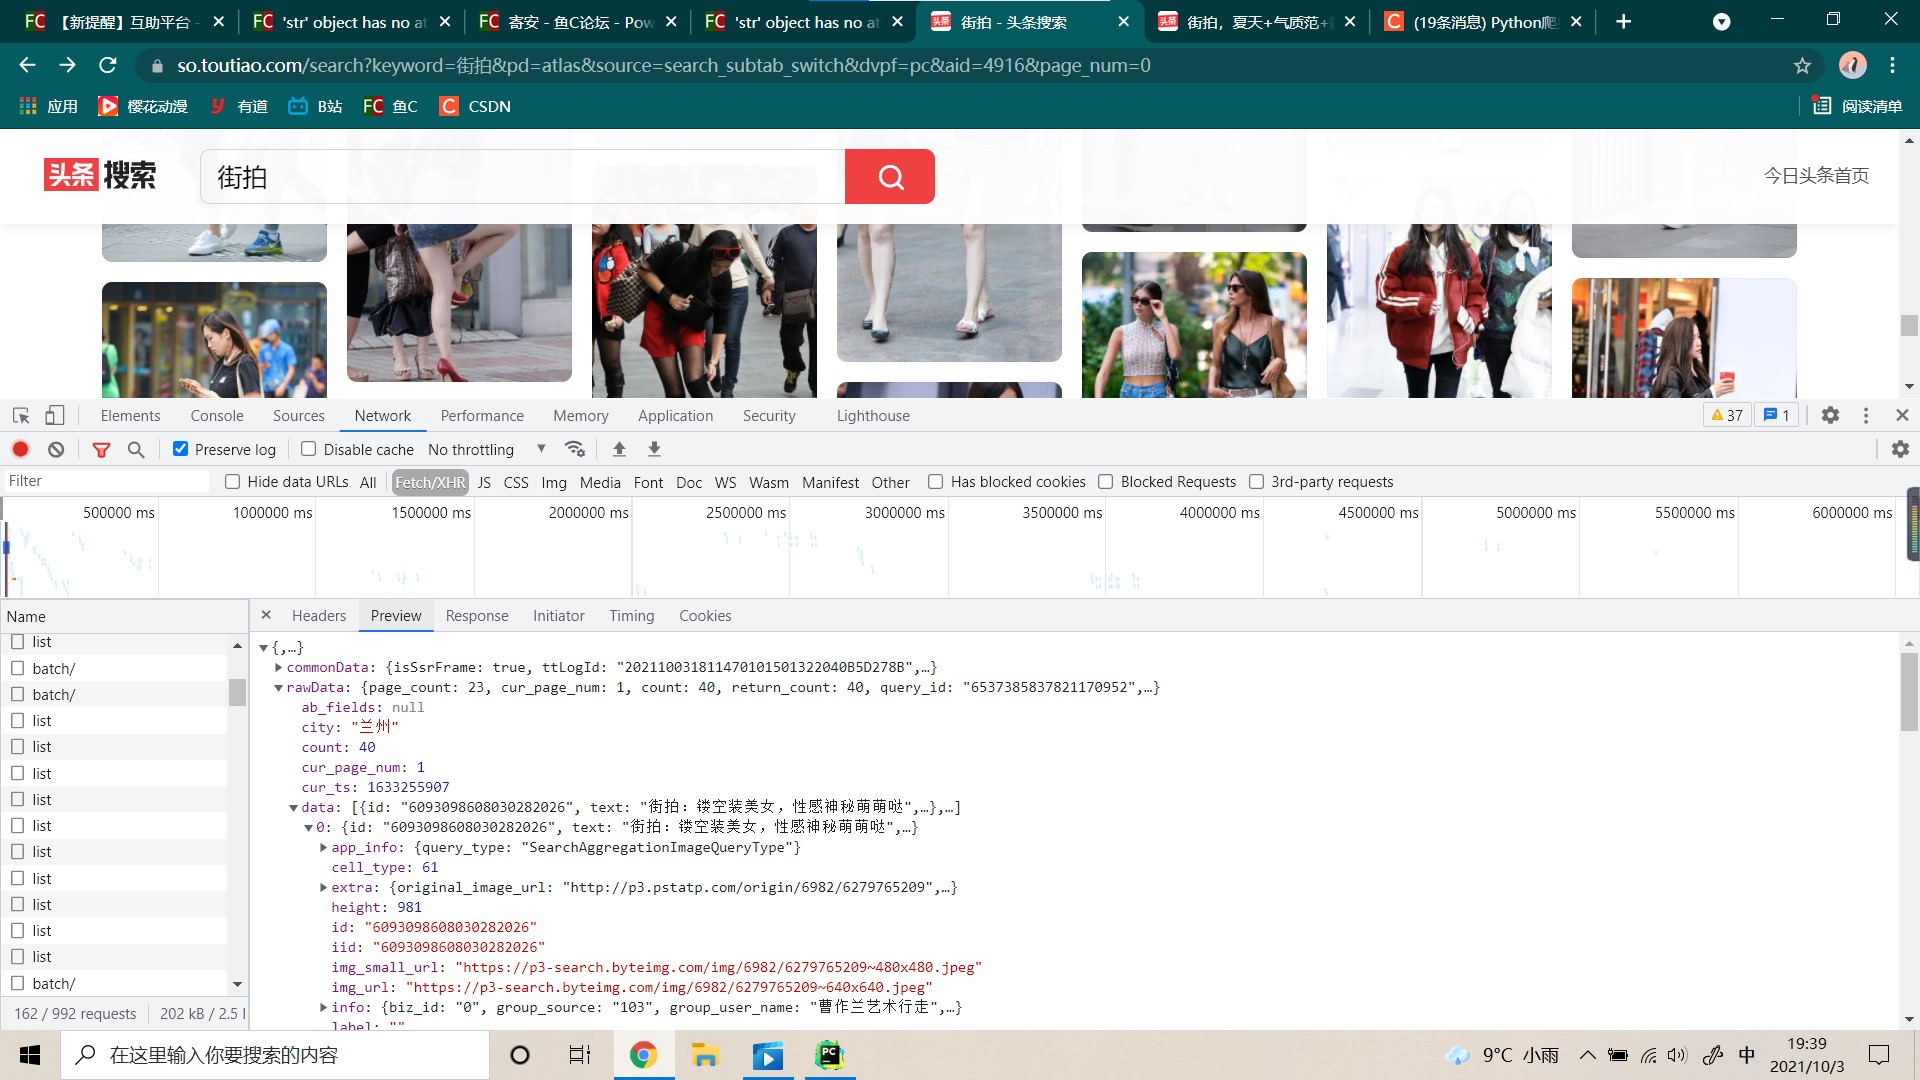
Task: Toggle the red filter funnel icon
Action: click(x=101, y=449)
